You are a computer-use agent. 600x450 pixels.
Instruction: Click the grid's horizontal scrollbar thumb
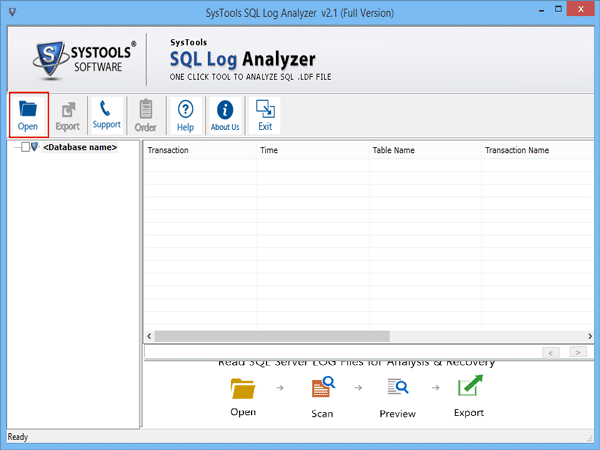tap(272, 336)
